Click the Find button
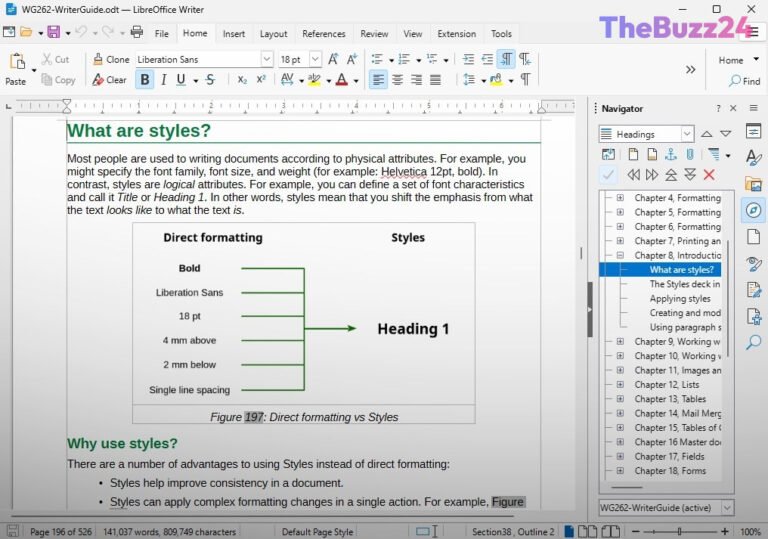Viewport: 768px width, 539px height. (744, 81)
